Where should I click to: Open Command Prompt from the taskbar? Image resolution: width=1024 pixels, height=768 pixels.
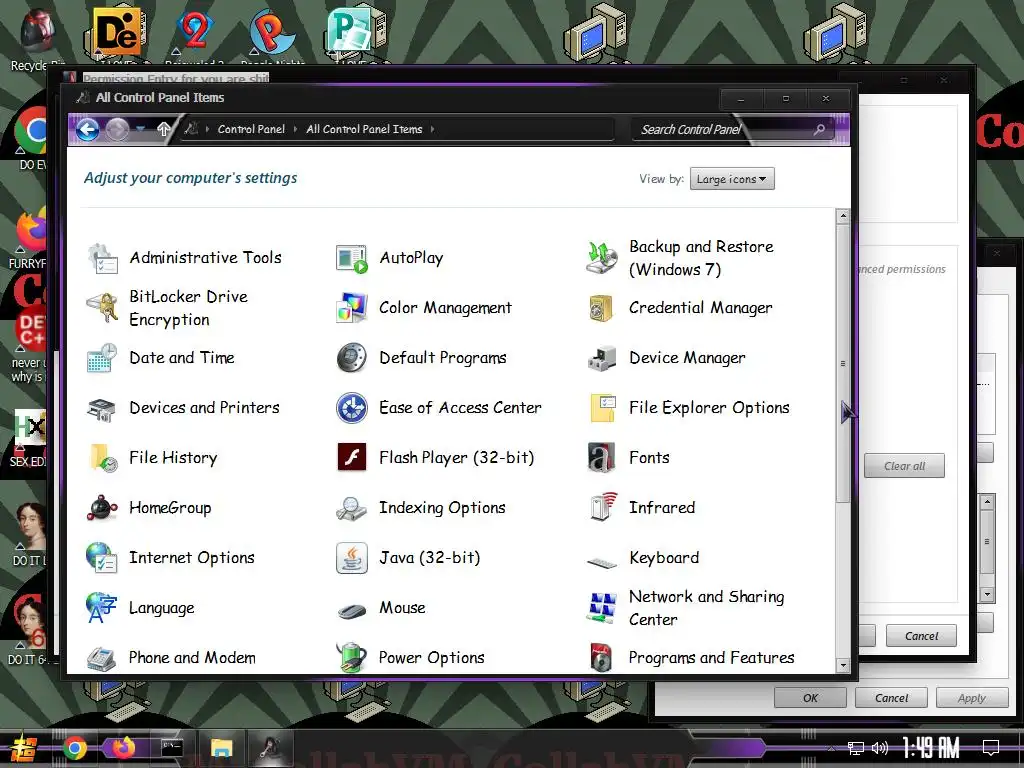172,747
